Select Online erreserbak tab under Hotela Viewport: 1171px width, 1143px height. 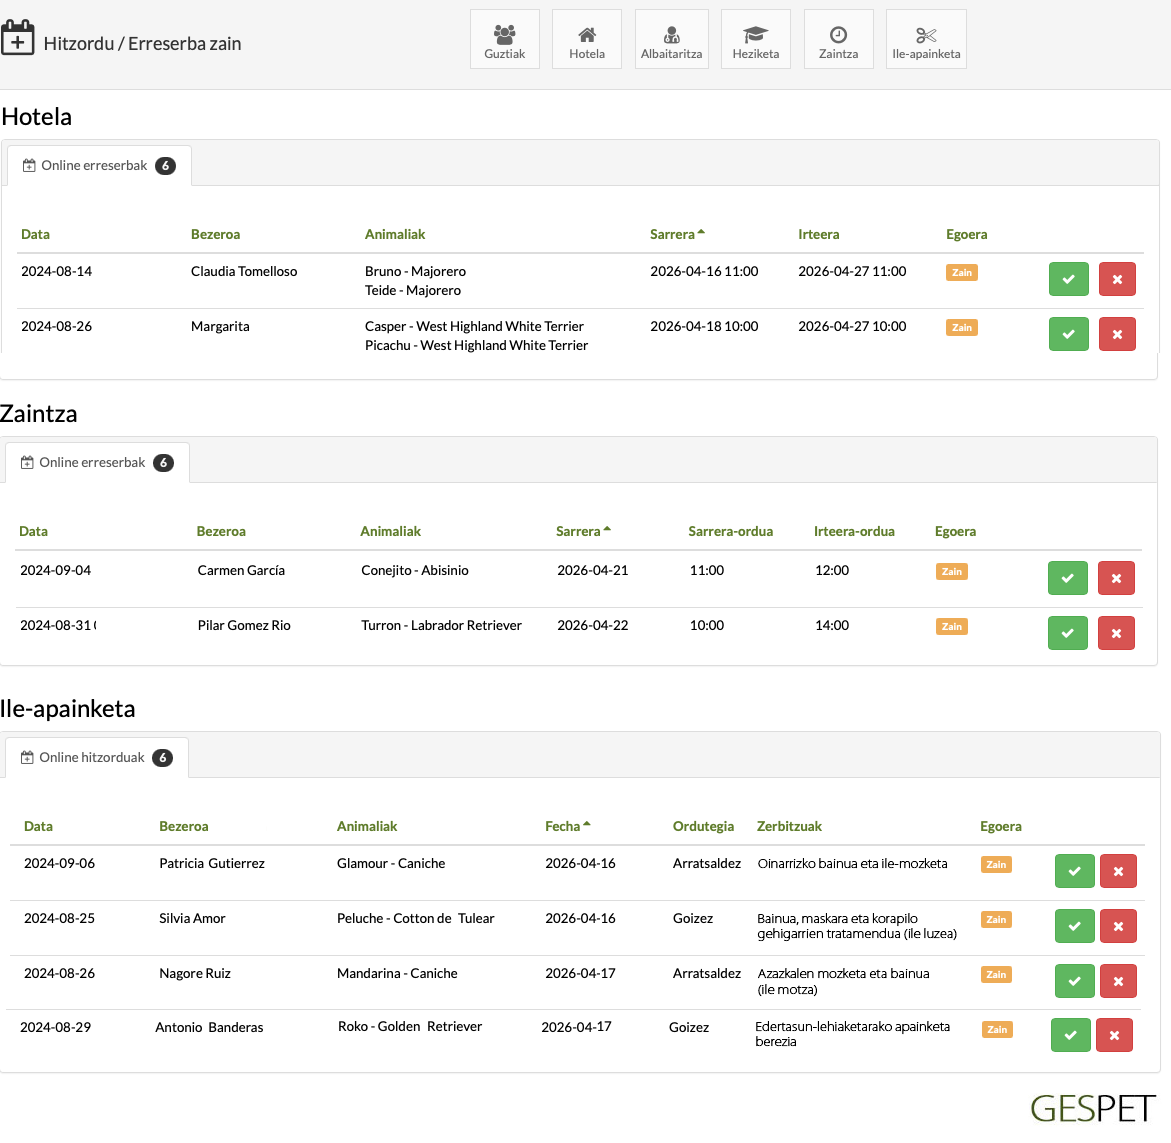(x=99, y=166)
